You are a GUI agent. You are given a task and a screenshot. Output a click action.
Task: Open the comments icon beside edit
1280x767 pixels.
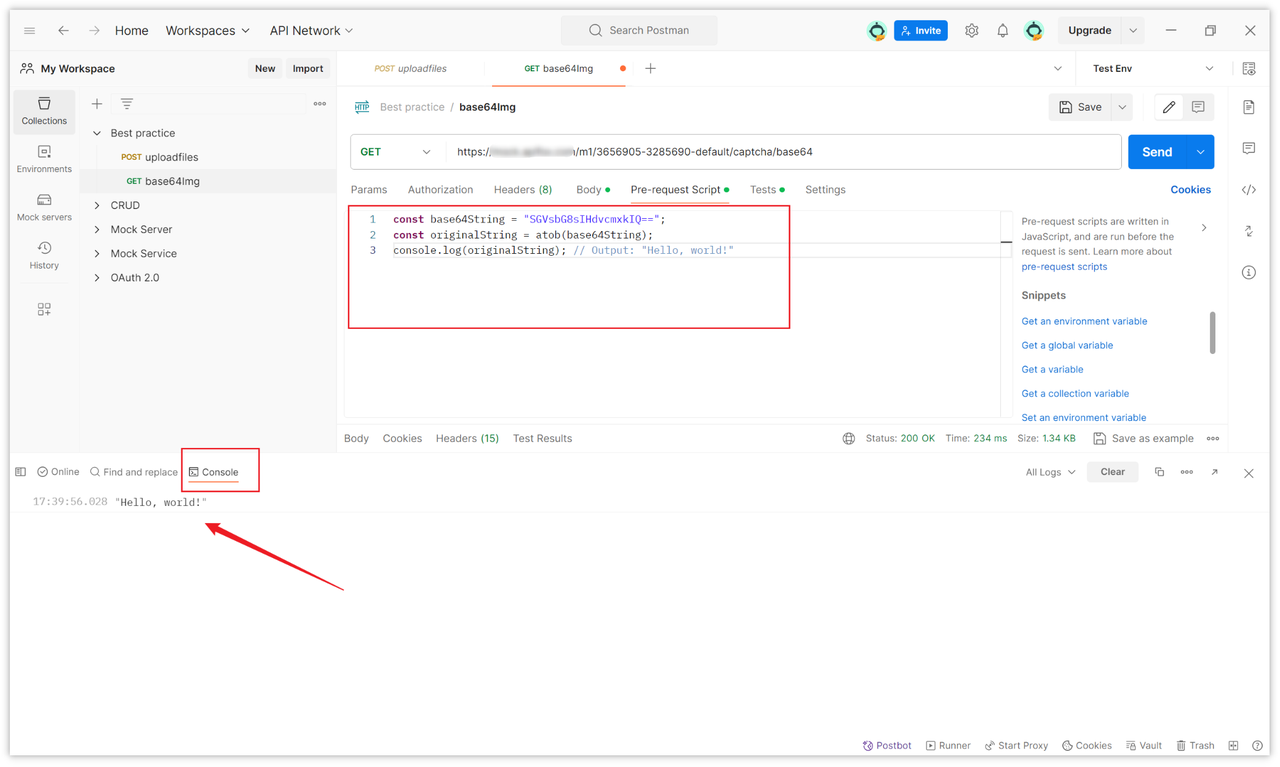point(1198,107)
